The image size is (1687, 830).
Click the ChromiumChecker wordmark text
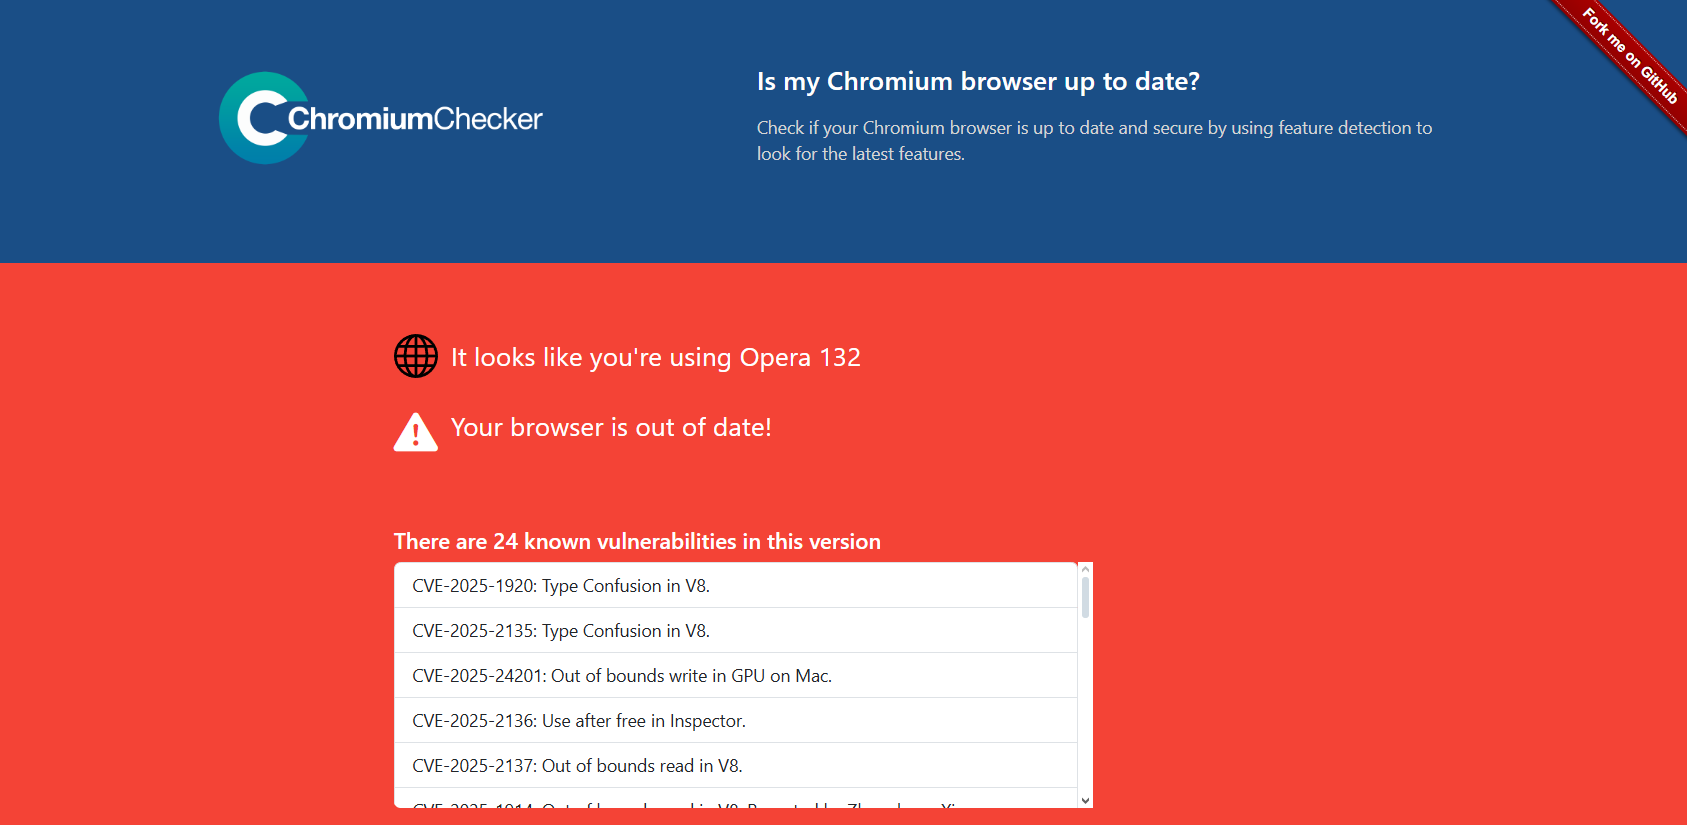tap(415, 119)
